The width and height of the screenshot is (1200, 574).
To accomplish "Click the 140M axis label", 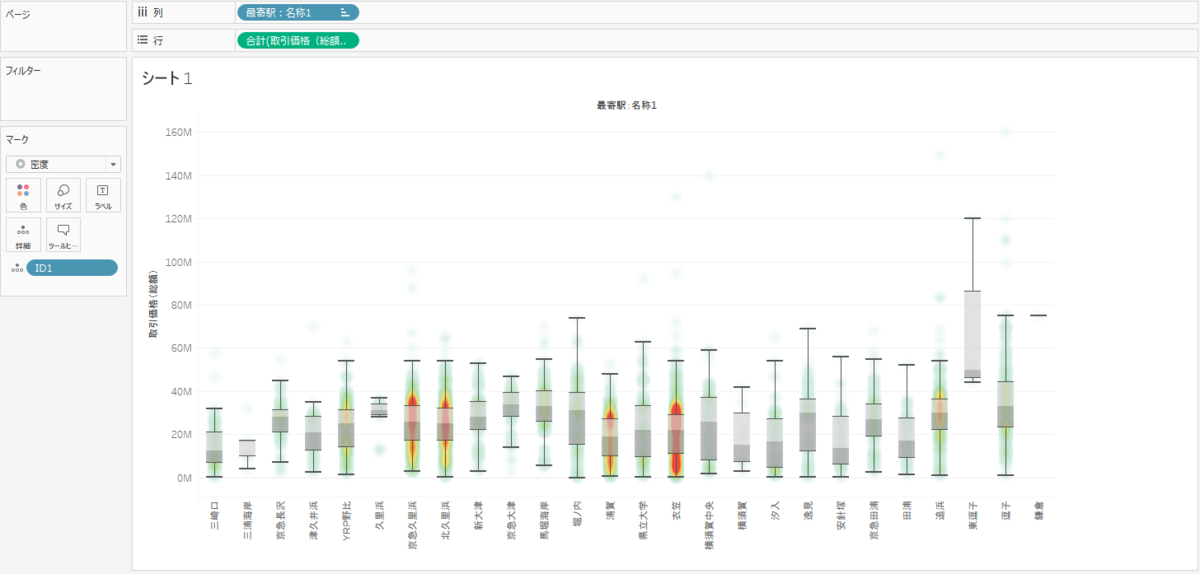I will pos(179,175).
